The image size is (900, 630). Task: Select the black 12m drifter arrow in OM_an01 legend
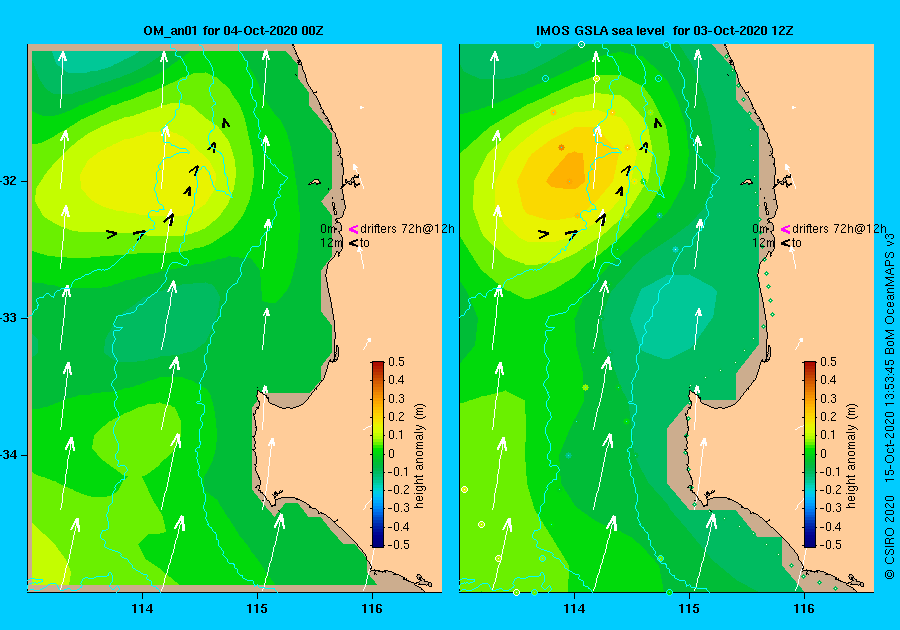tap(354, 243)
